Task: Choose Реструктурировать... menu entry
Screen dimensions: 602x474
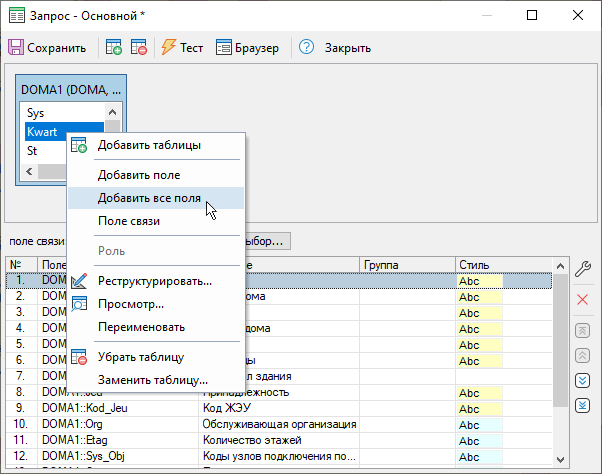Action: [154, 281]
